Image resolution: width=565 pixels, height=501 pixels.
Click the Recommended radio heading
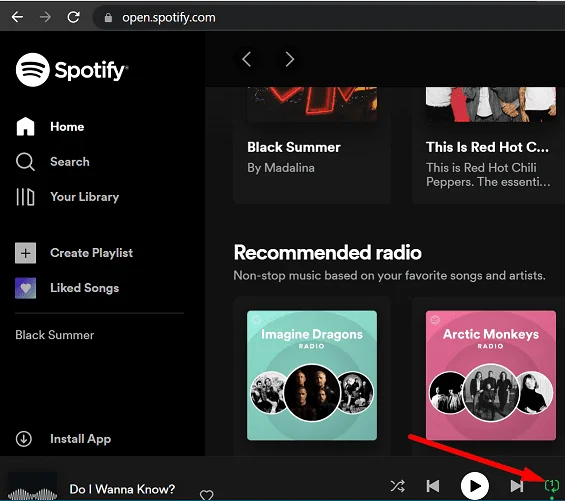[328, 252]
